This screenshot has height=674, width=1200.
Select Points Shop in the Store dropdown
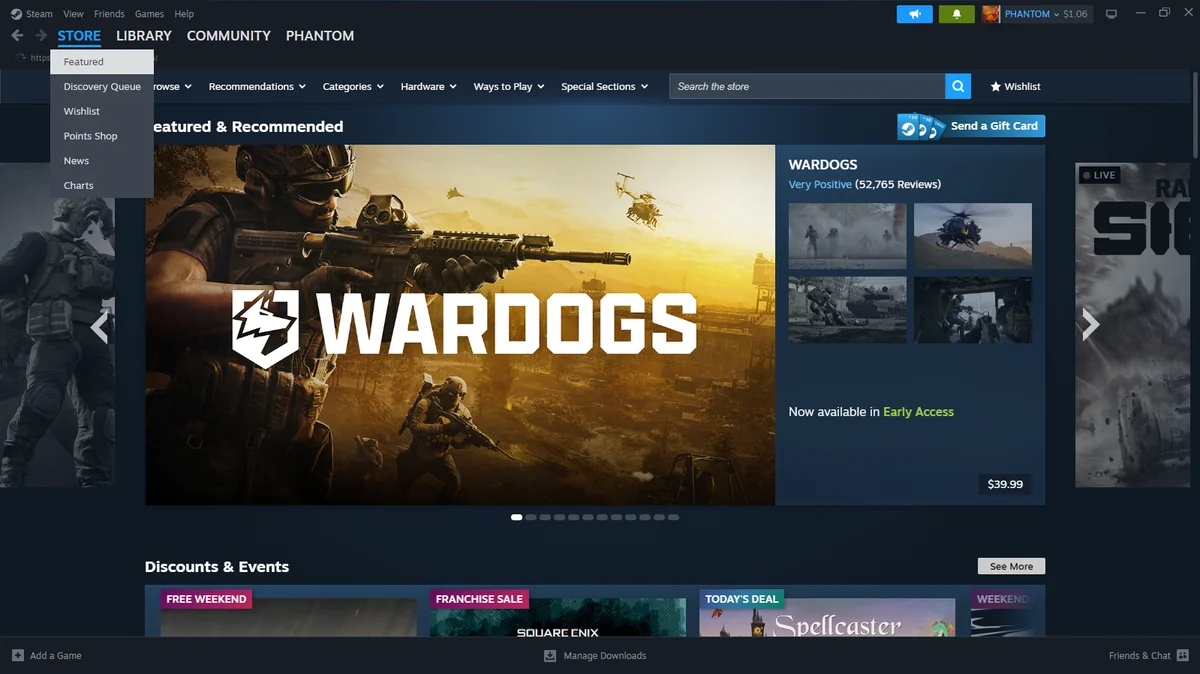point(102,136)
